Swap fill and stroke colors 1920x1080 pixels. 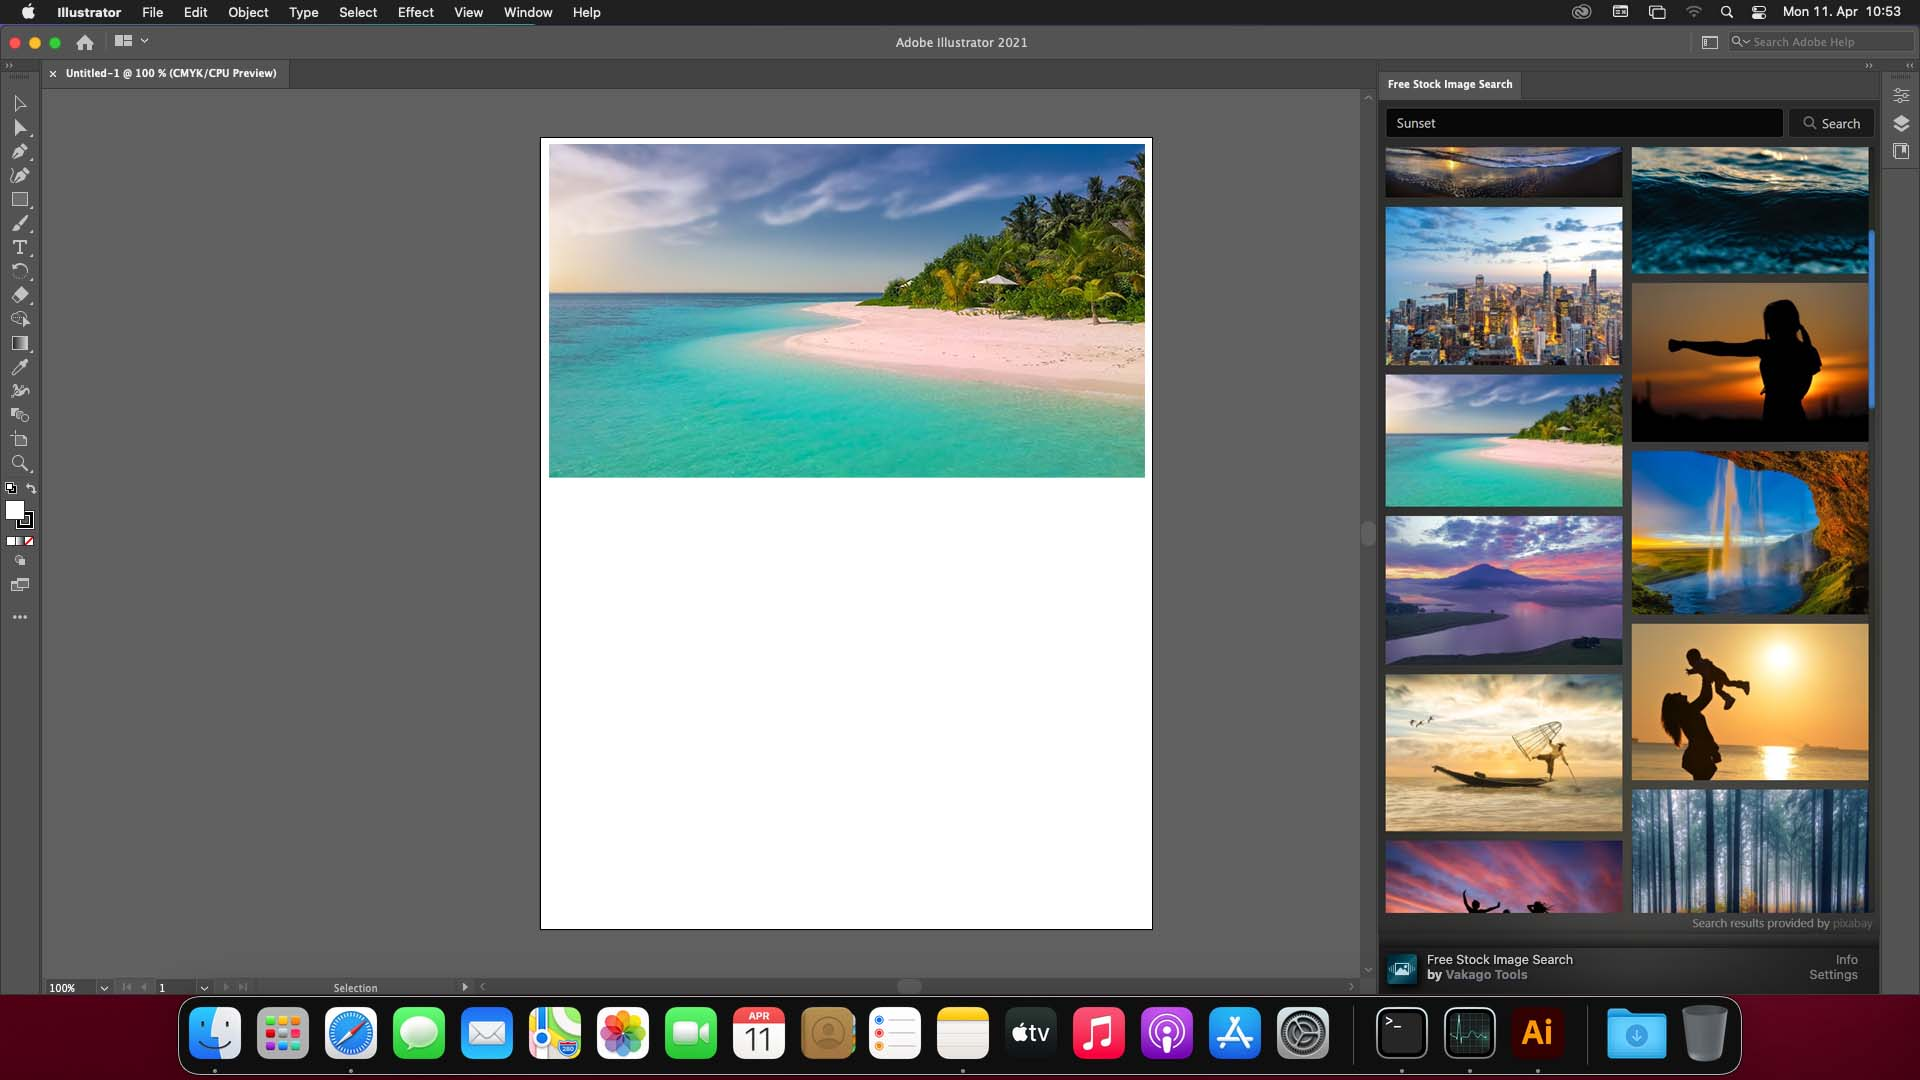(31, 489)
